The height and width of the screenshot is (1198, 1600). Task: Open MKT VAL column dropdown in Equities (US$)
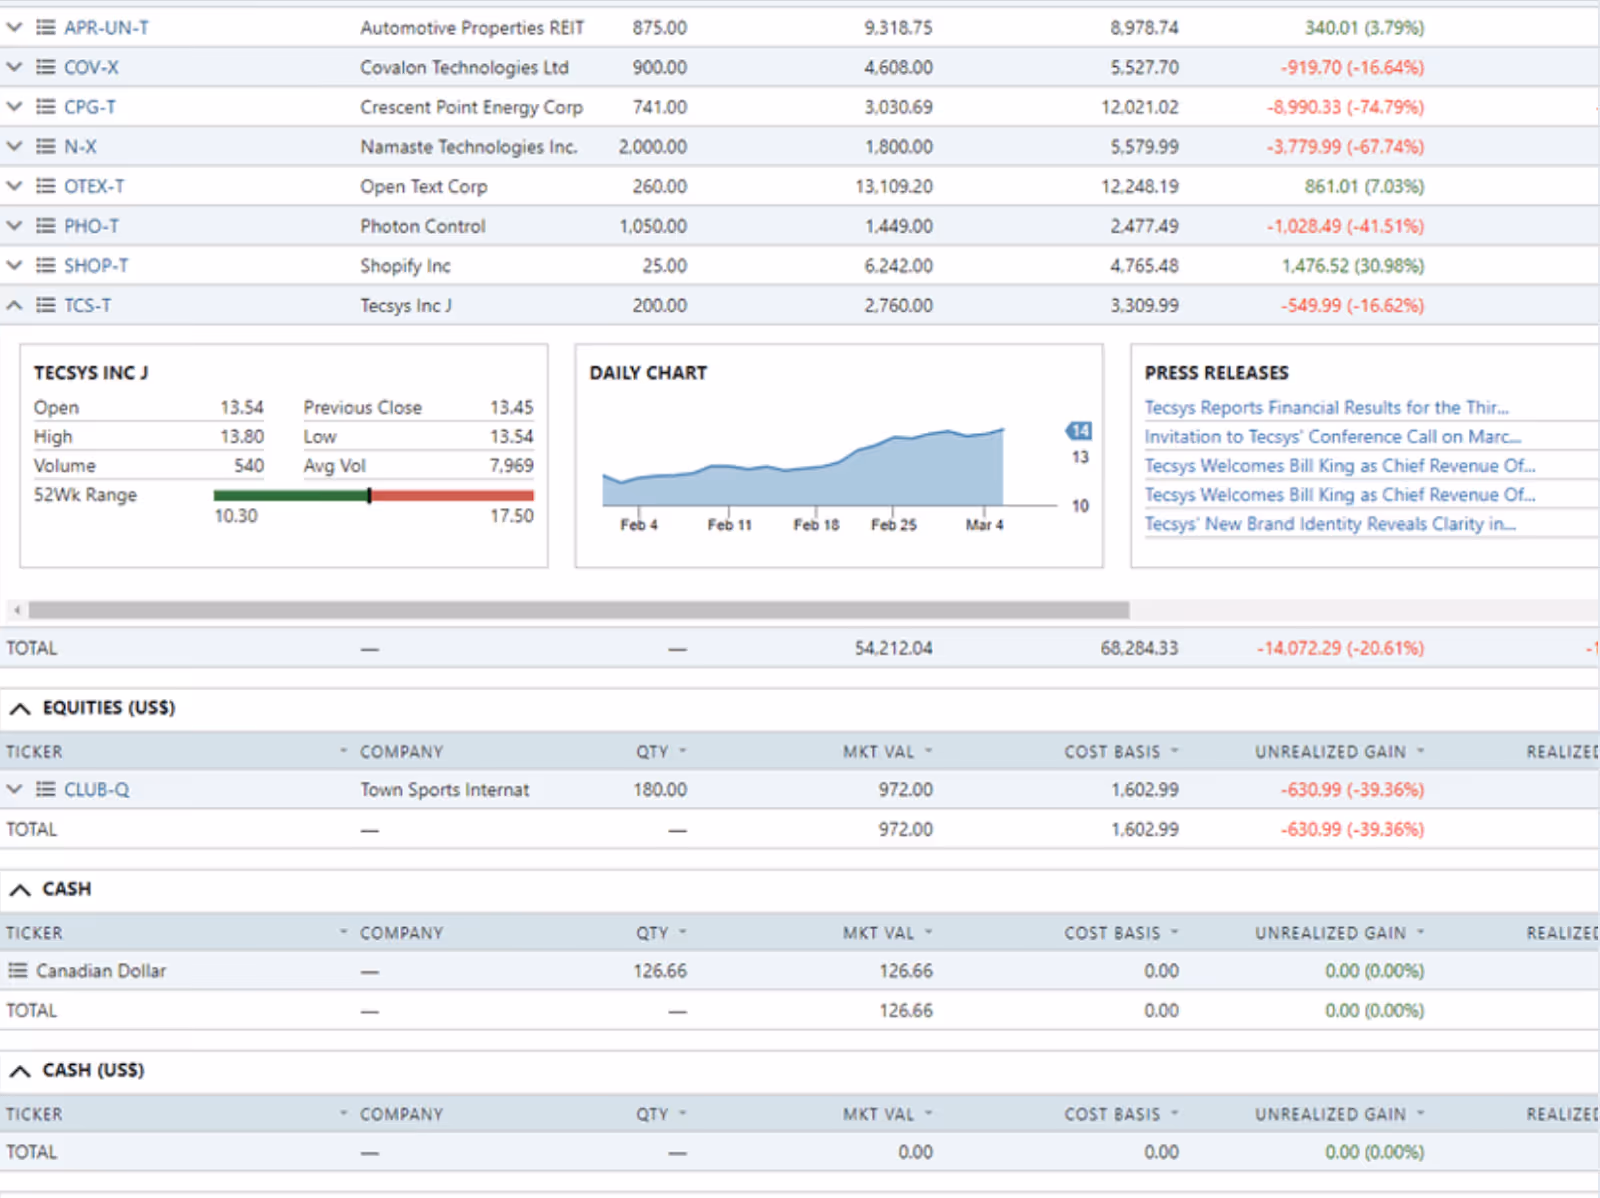pos(928,751)
